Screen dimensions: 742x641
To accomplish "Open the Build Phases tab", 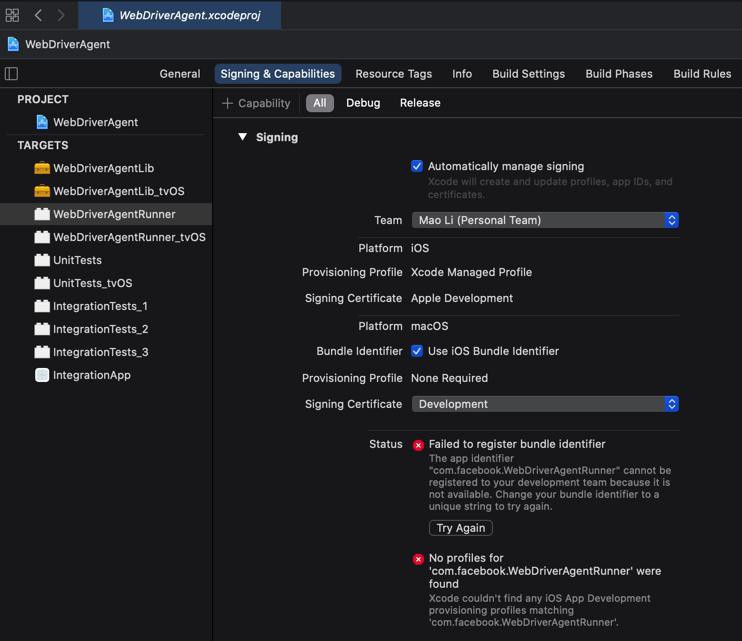I will (x=619, y=74).
